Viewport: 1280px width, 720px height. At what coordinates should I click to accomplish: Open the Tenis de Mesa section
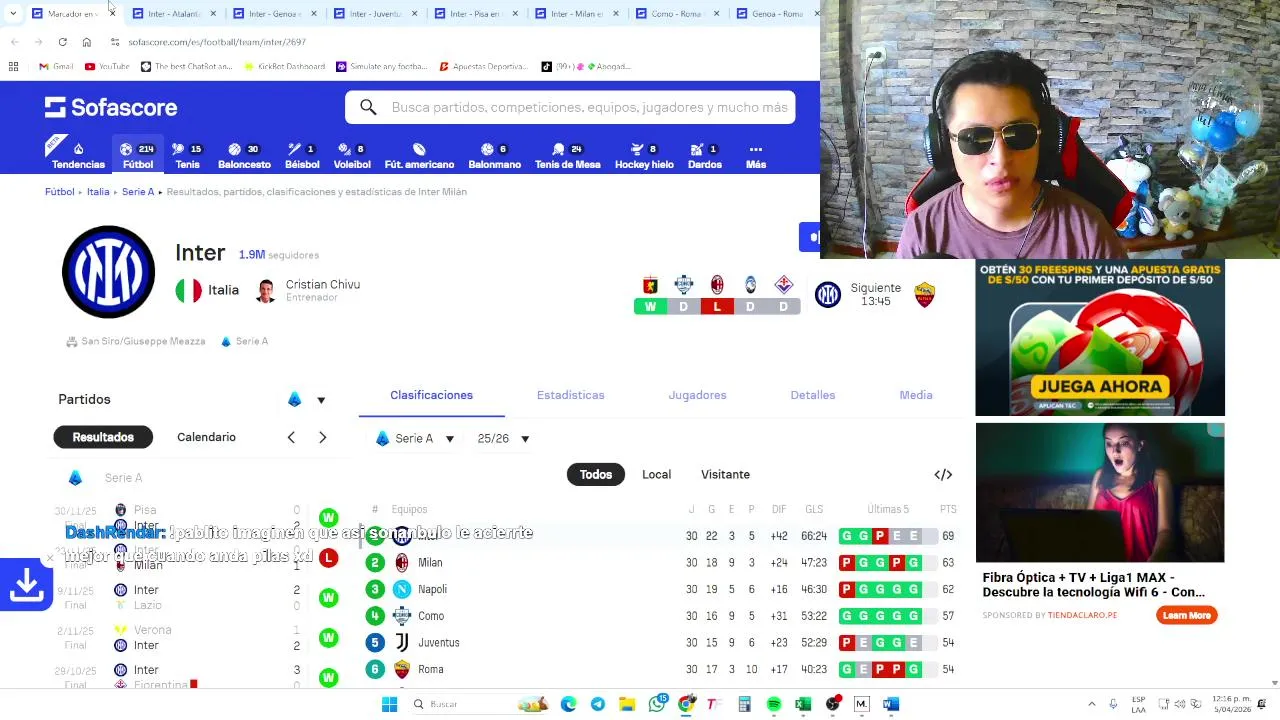tap(567, 155)
